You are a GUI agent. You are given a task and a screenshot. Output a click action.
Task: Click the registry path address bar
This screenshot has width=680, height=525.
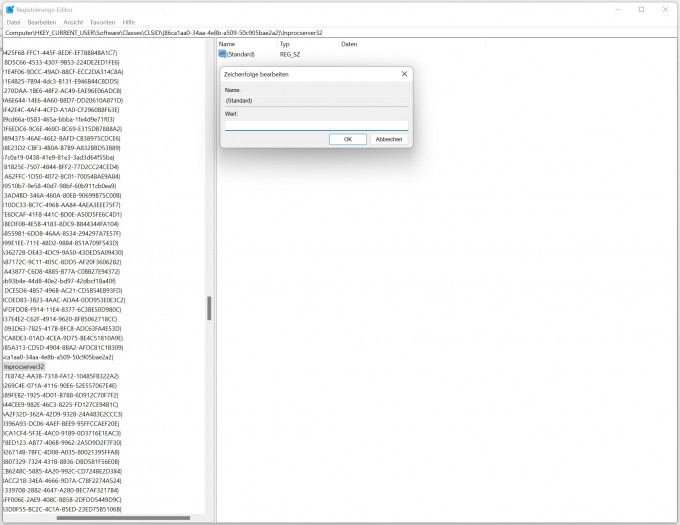340,33
